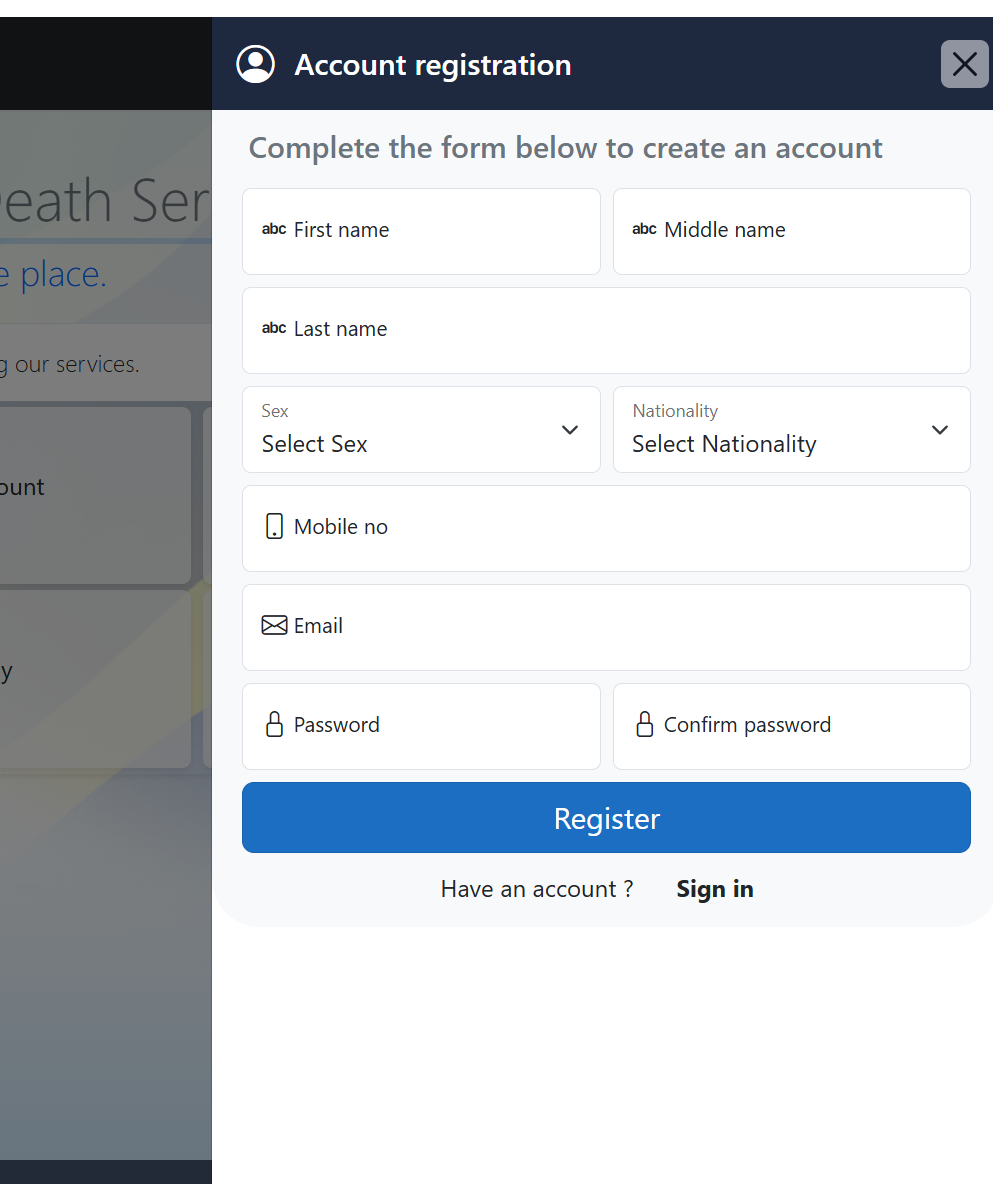This screenshot has width=993, height=1184.
Task: Close the Account registration panel
Action: point(964,65)
